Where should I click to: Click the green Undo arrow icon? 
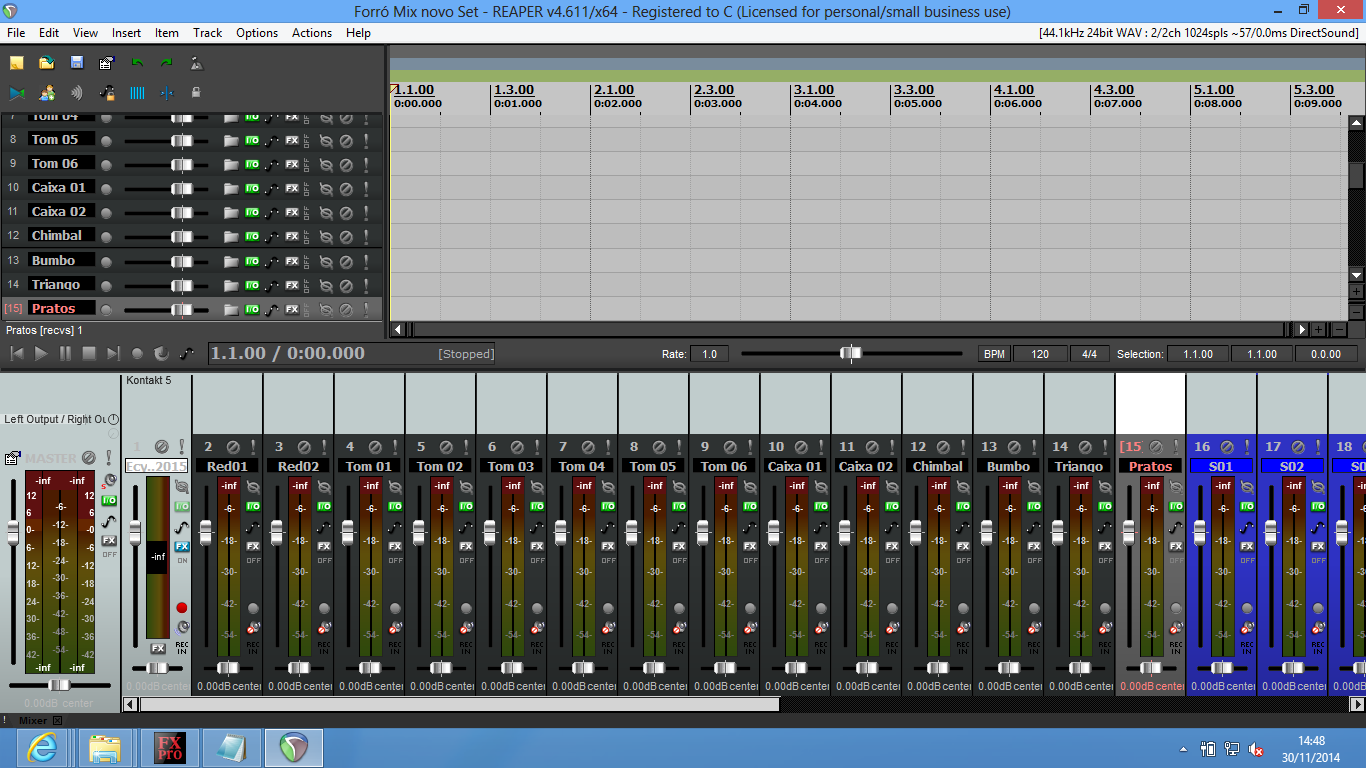coord(136,63)
